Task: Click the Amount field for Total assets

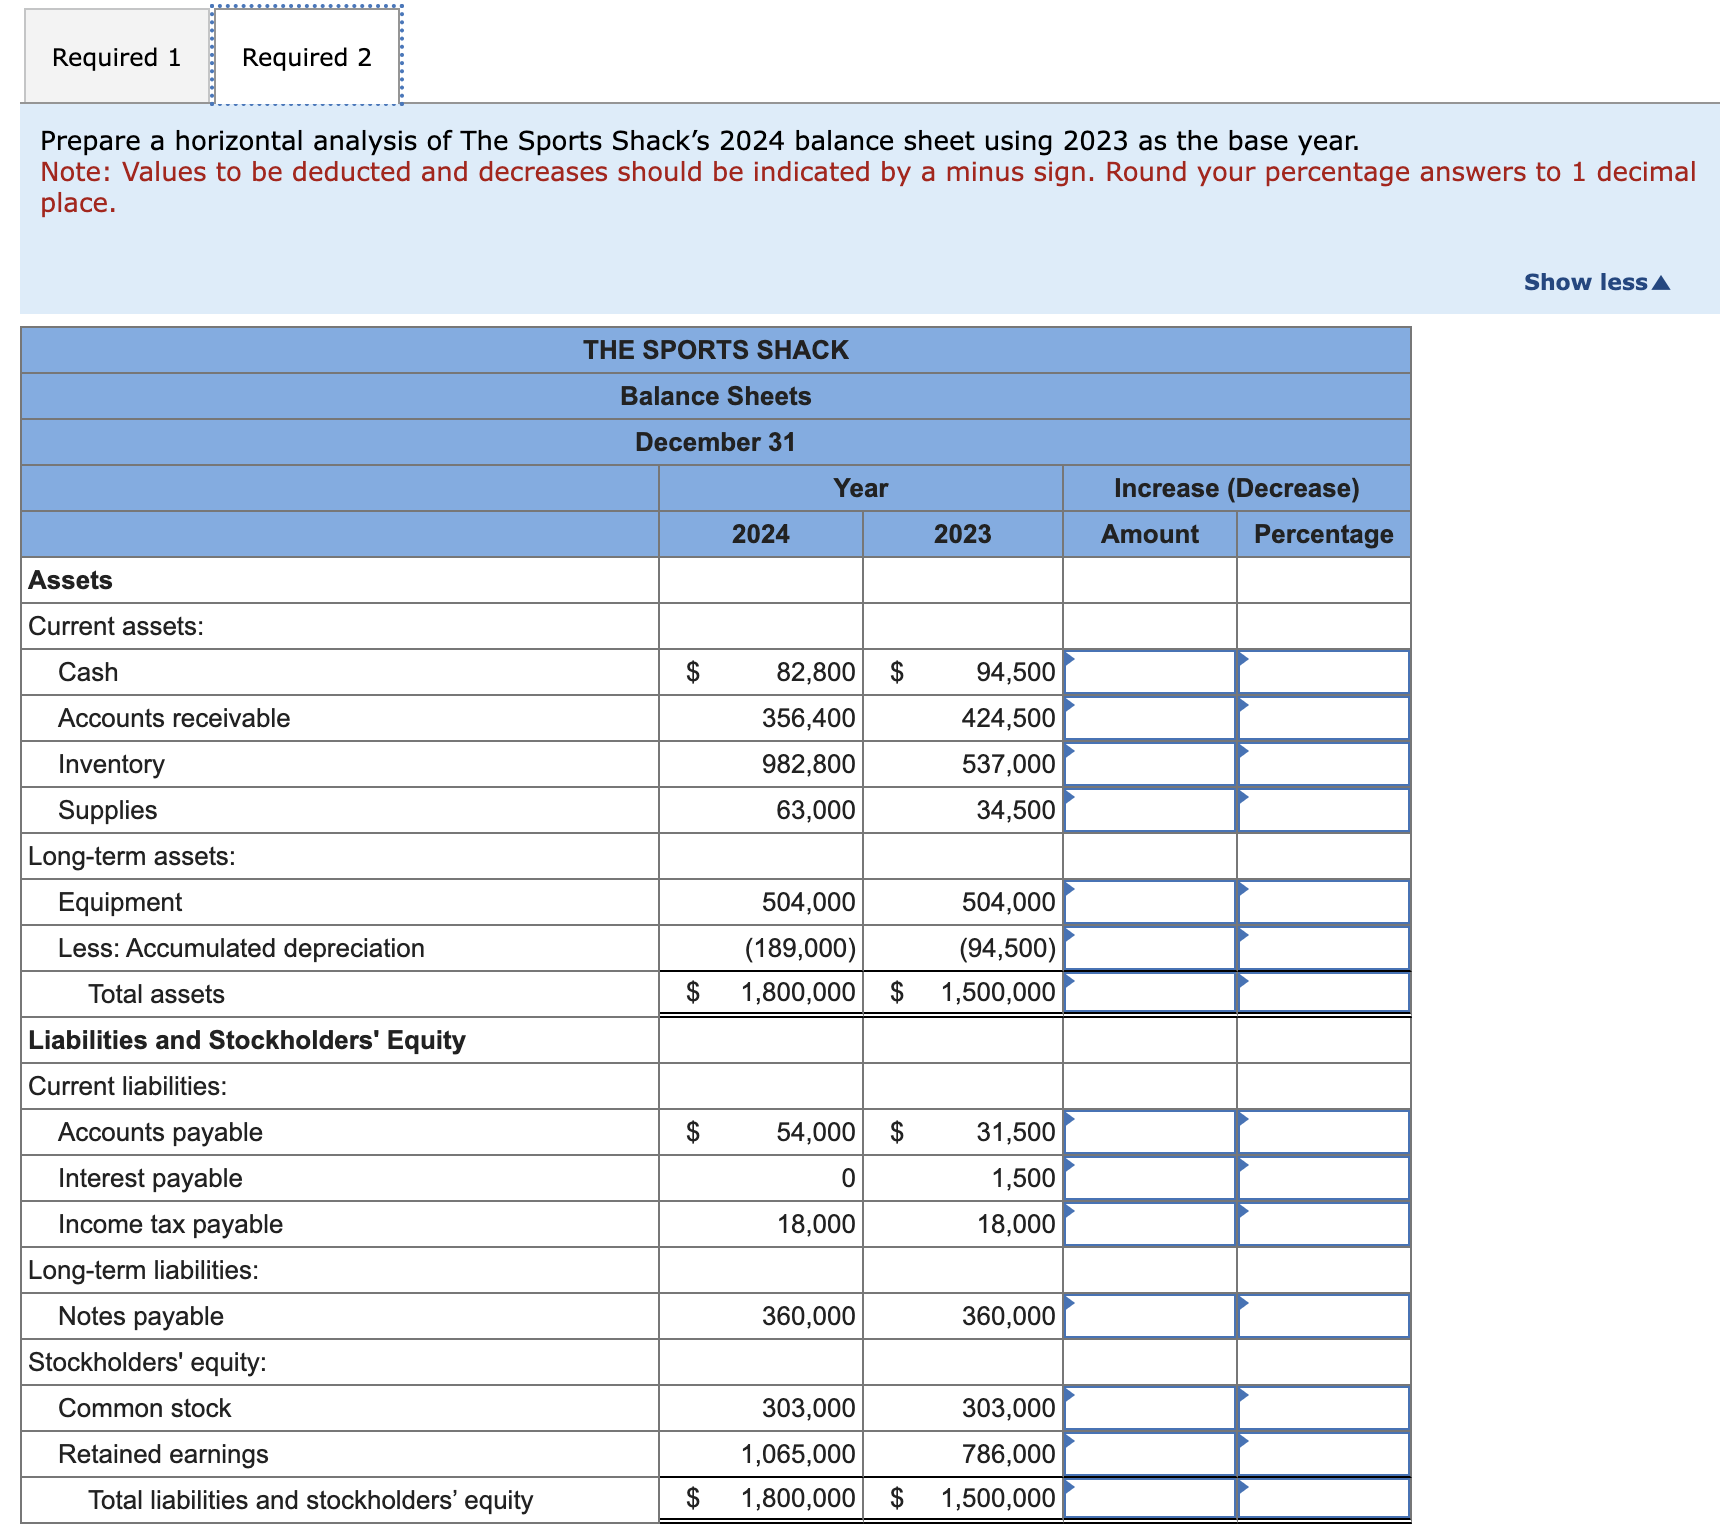Action: point(1150,993)
